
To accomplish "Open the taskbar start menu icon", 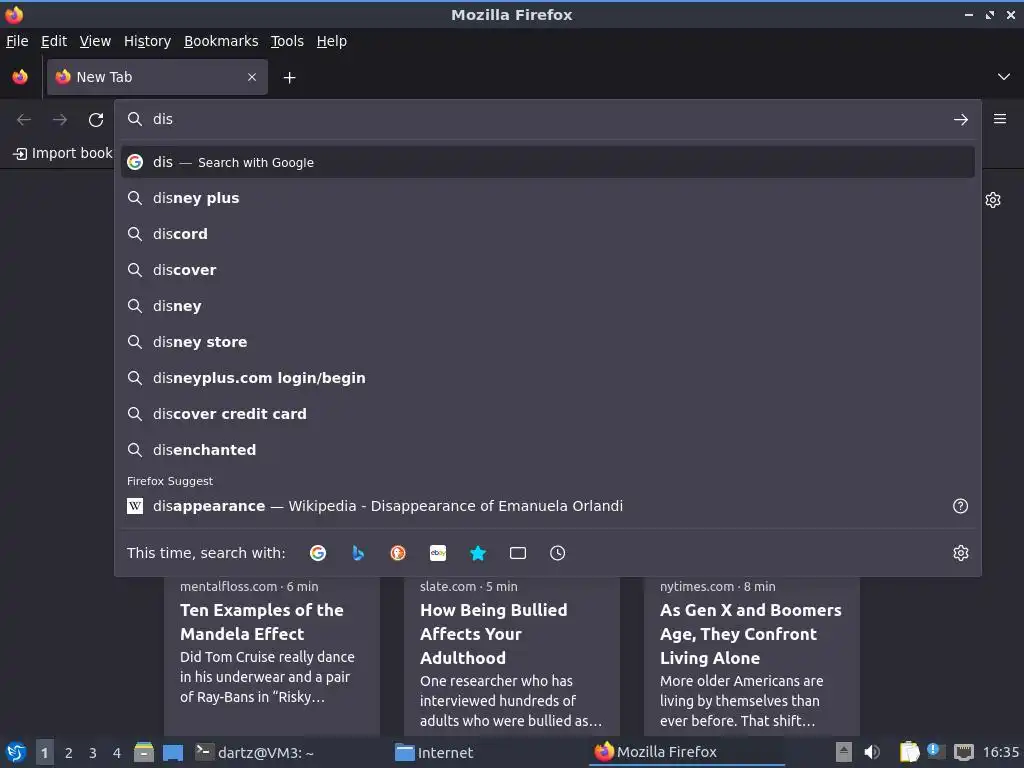I will click(16, 752).
